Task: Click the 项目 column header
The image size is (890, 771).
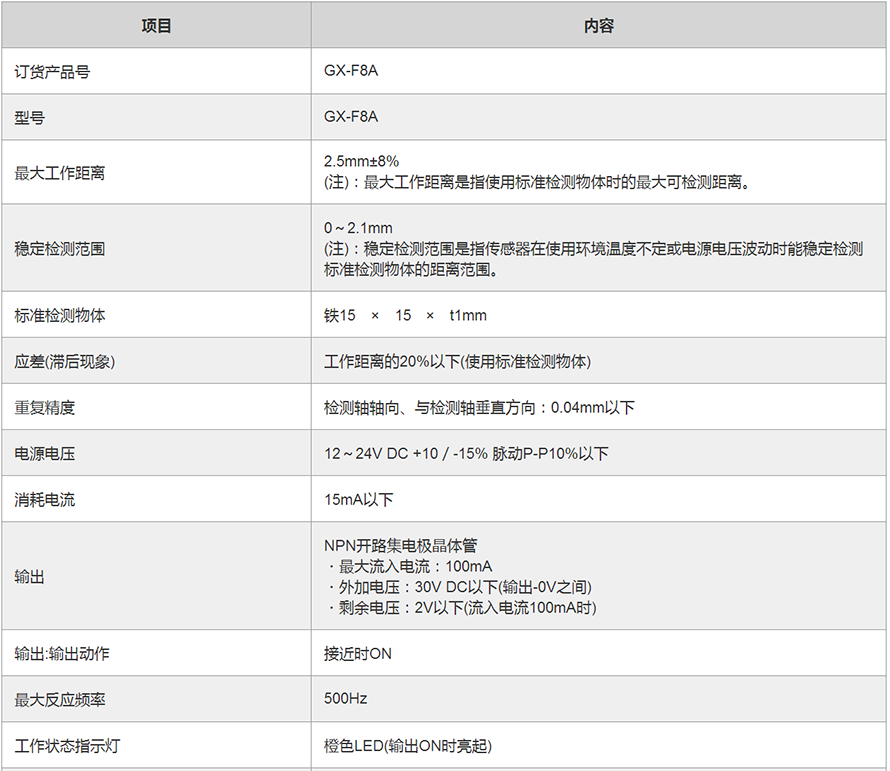Action: [156, 26]
